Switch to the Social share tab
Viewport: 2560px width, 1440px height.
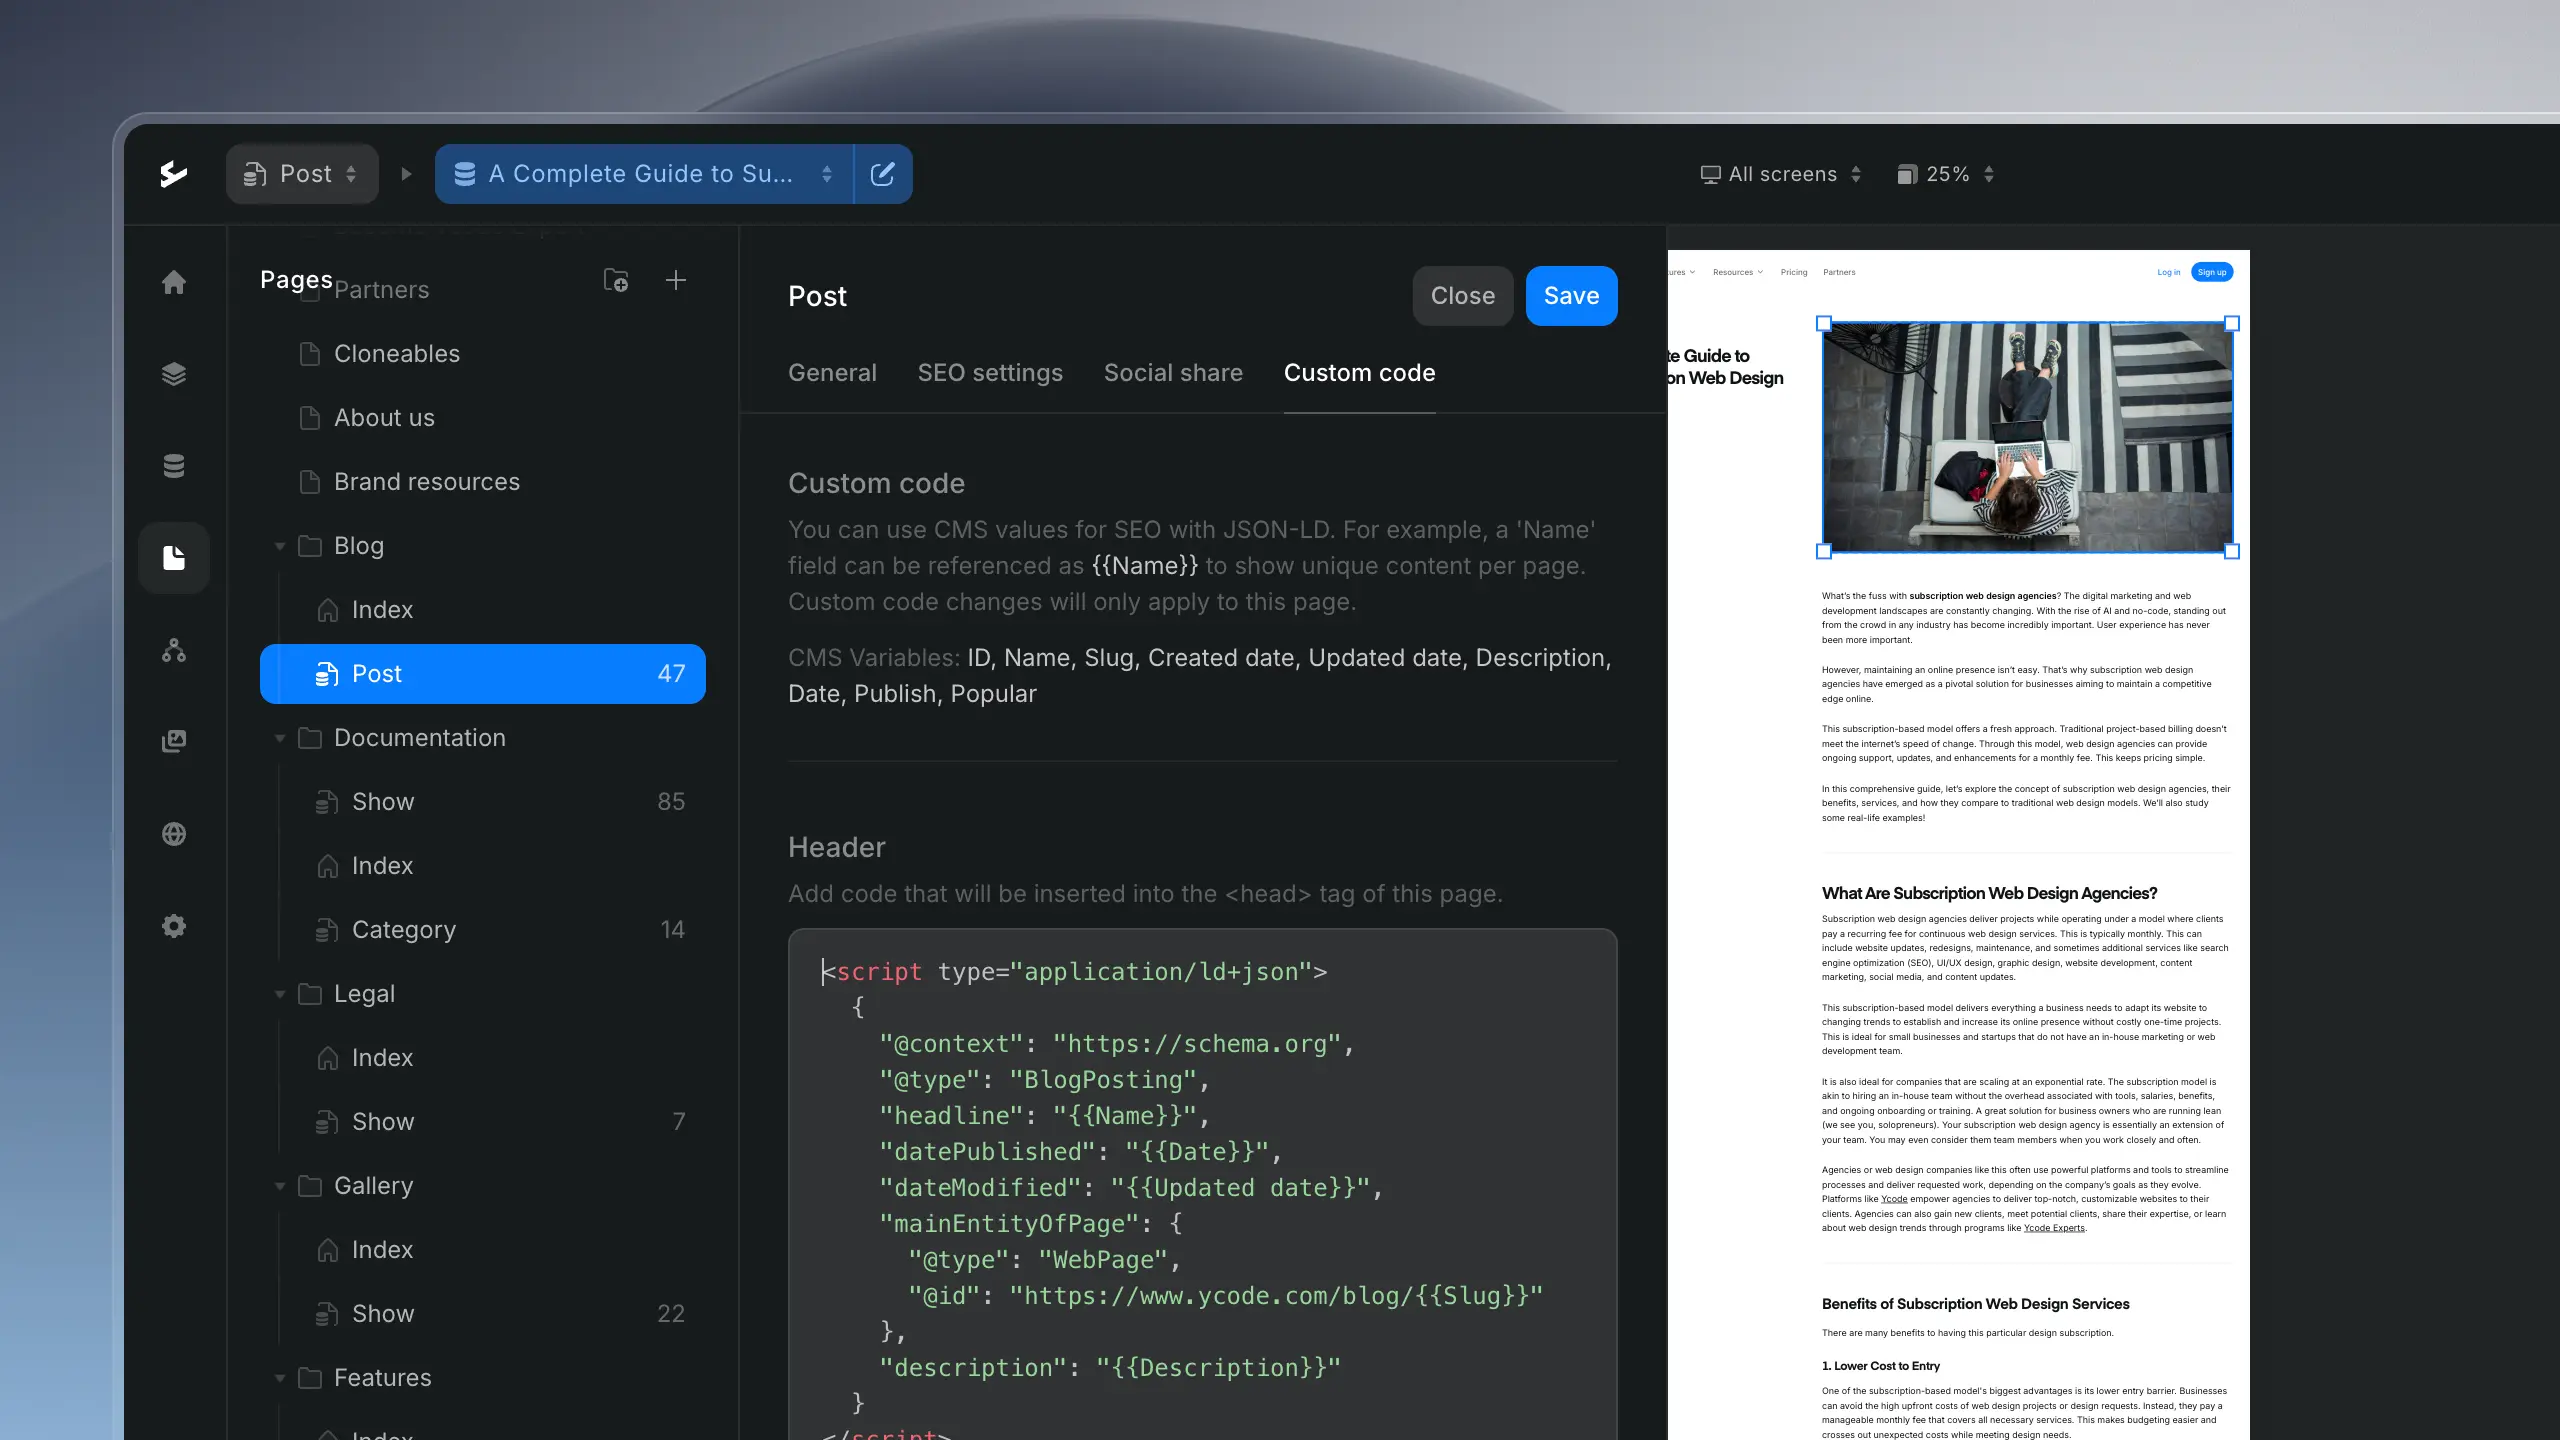click(1173, 373)
